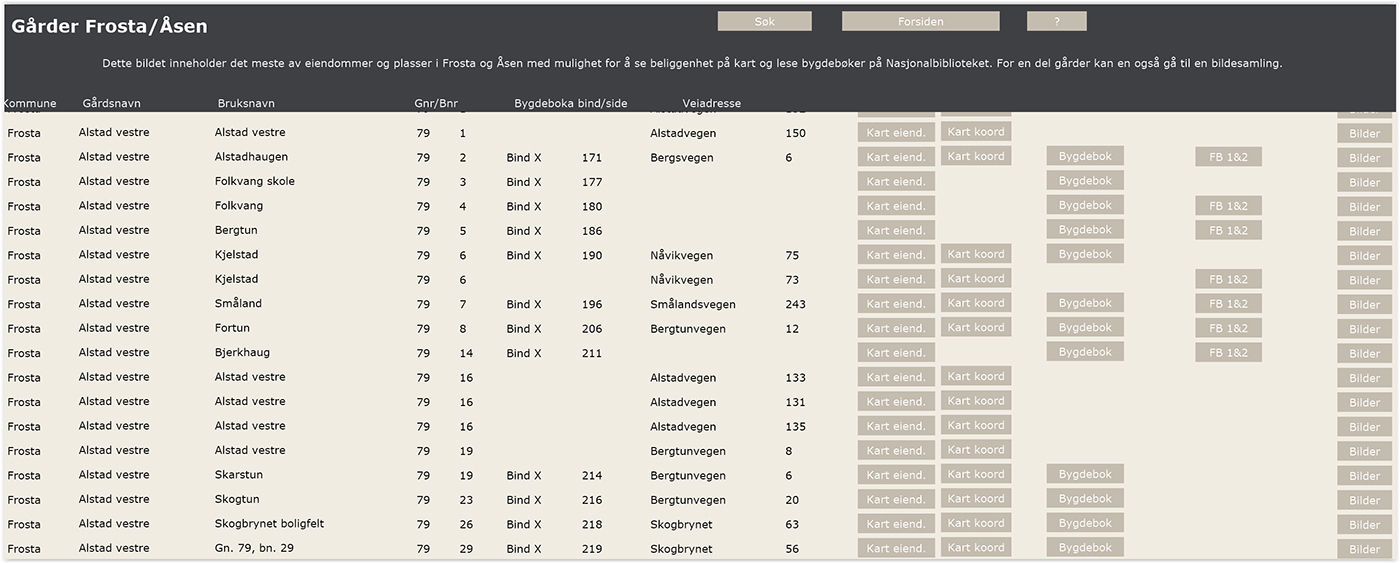Open Kart koord for Småland
The width and height of the screenshot is (1400, 563).
pos(976,303)
